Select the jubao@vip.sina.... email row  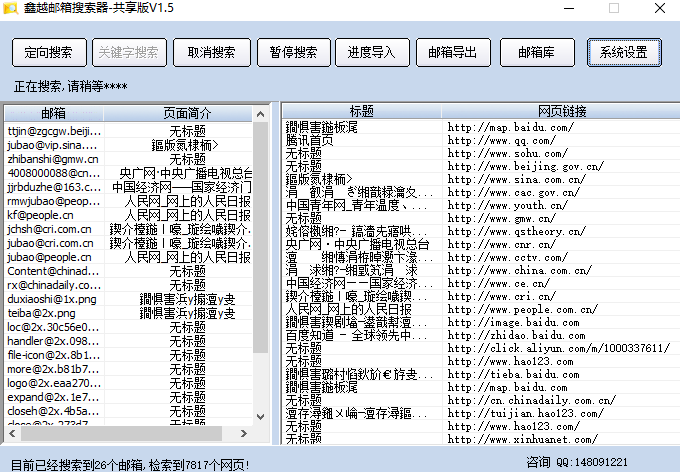point(128,144)
